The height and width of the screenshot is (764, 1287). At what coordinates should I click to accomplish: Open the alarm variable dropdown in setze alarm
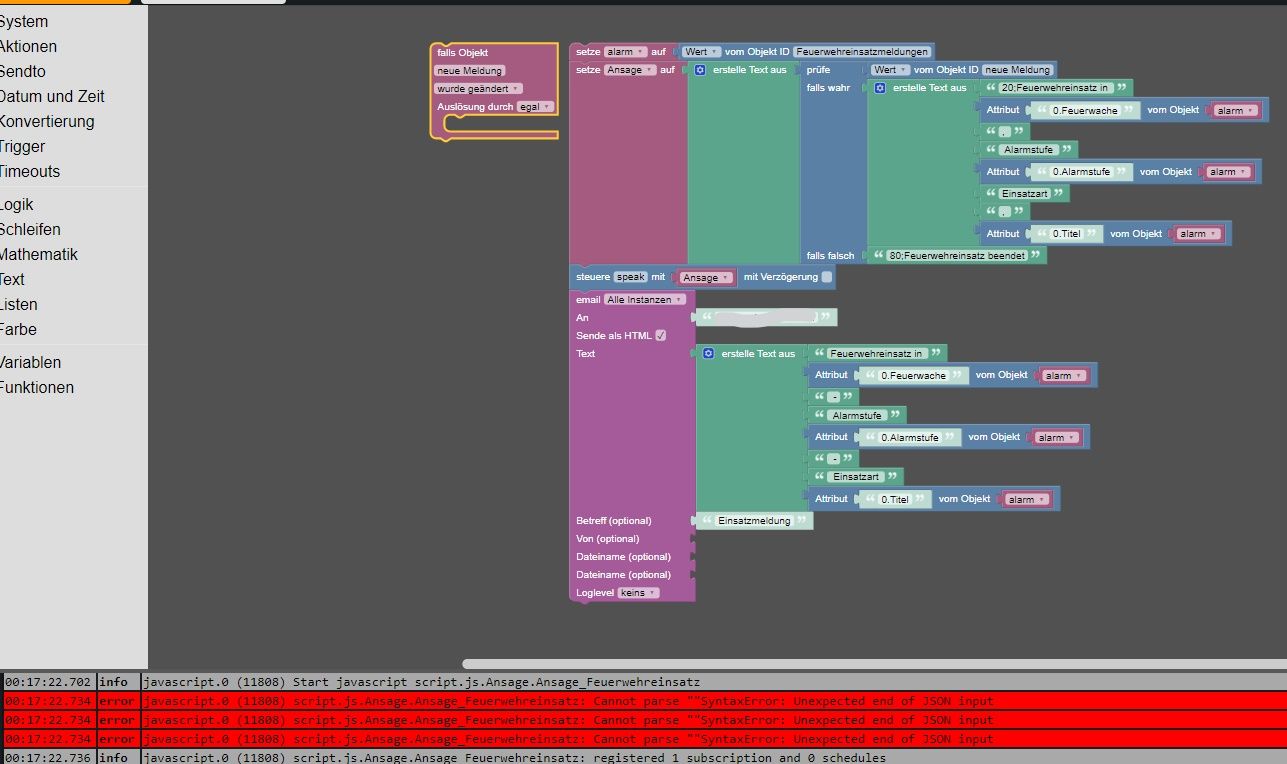(626, 52)
